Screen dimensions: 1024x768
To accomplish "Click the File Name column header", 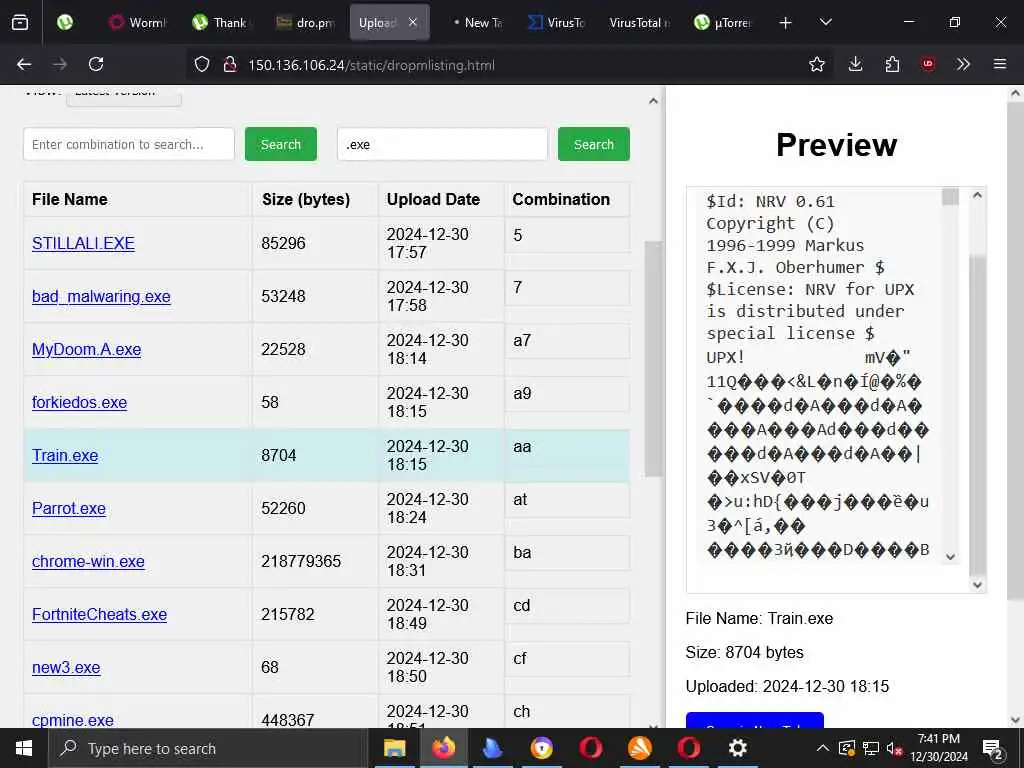I will [x=138, y=199].
